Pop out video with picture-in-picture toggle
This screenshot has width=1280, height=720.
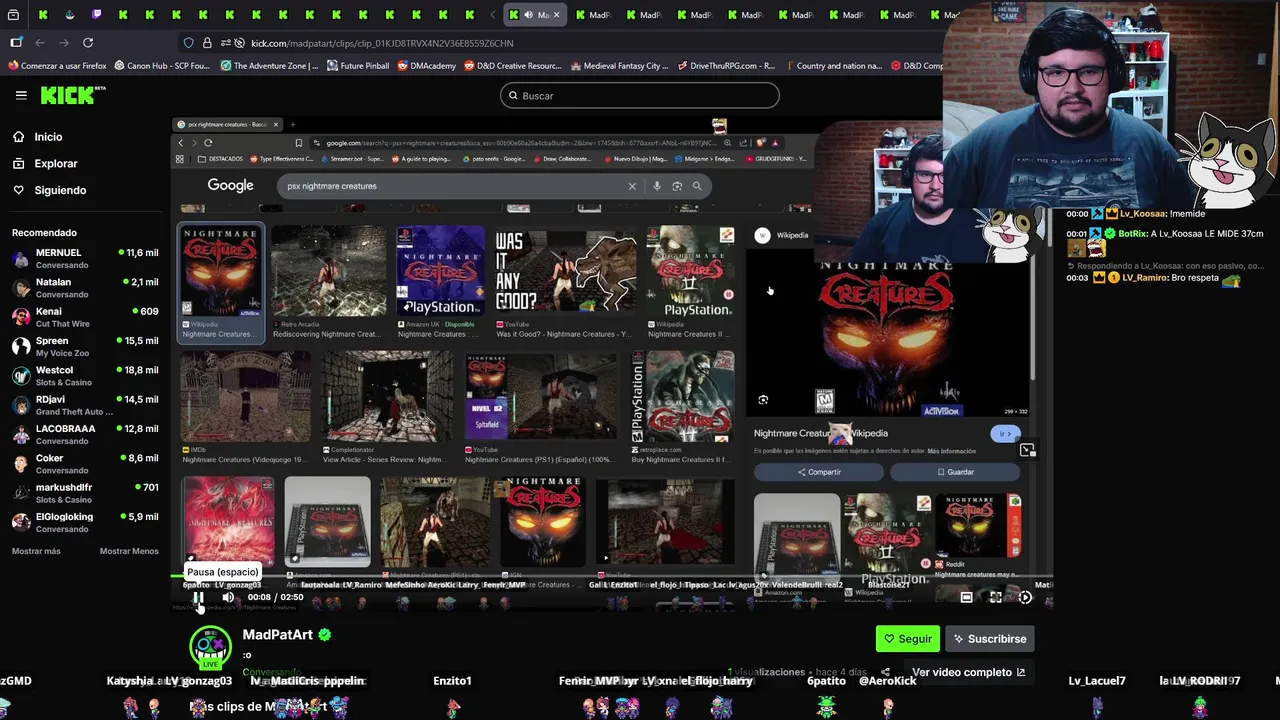(1027, 450)
